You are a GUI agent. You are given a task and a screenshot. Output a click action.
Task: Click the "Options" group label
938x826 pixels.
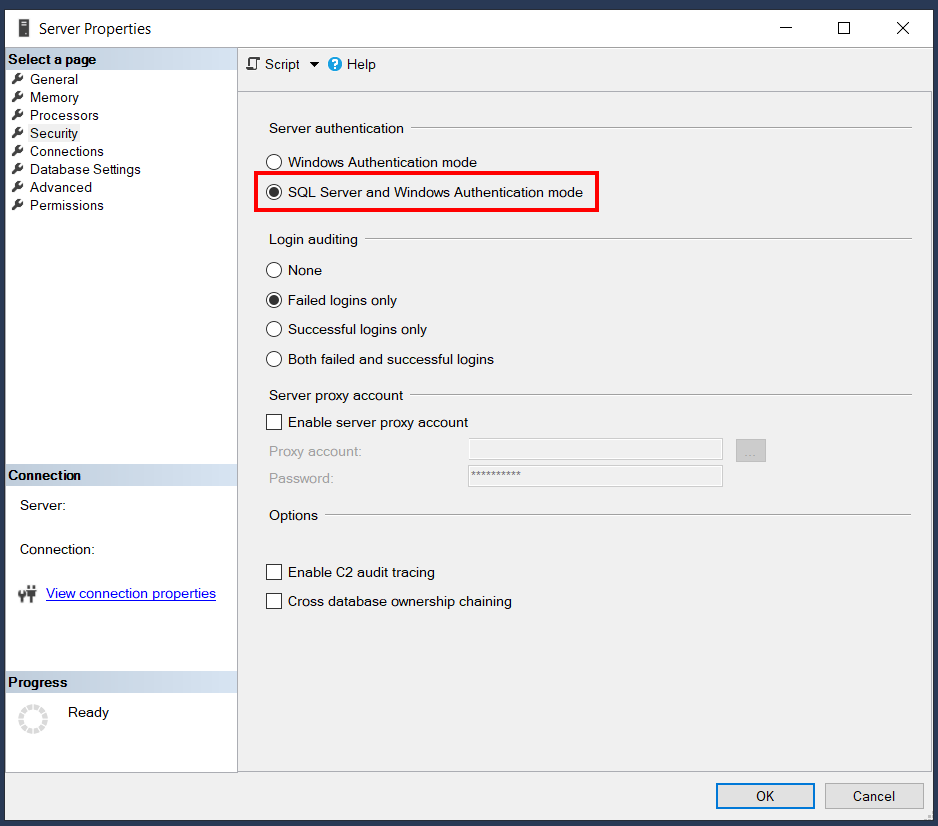tap(294, 516)
